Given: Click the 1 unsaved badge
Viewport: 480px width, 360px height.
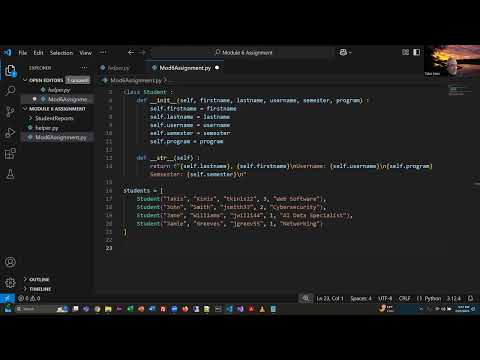Looking at the screenshot, I should [x=78, y=80].
